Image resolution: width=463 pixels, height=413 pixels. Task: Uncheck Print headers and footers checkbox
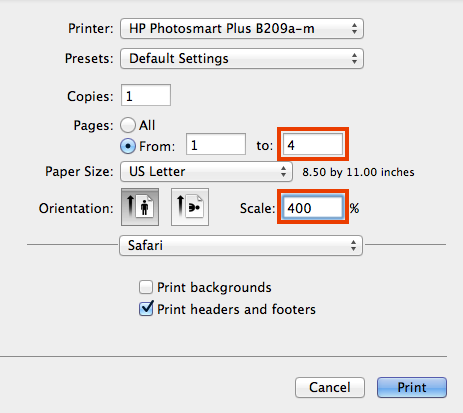point(146,308)
